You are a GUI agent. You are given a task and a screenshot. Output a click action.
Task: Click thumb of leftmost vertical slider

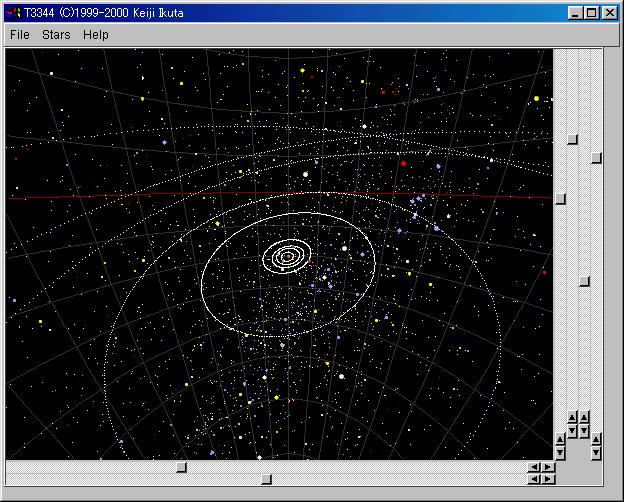(560, 199)
